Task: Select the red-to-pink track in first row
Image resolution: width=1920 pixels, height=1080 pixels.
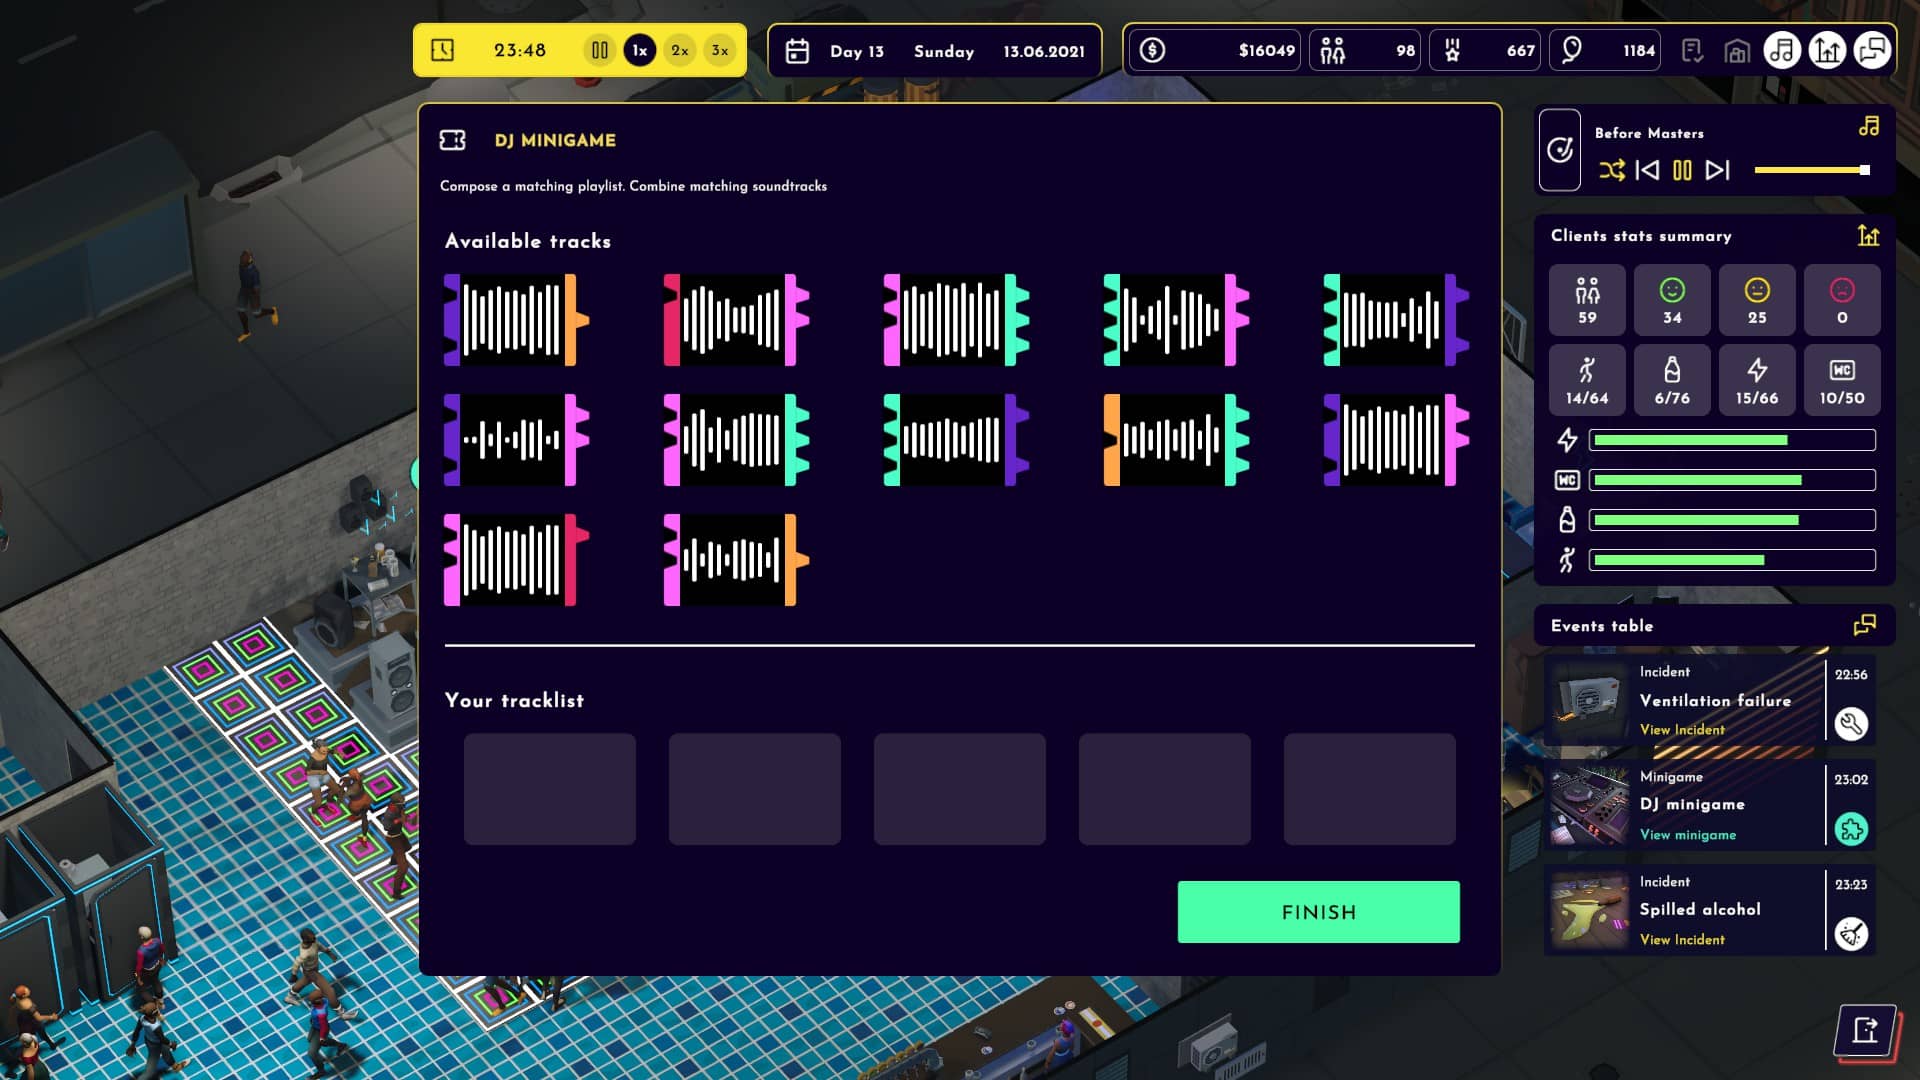Action: 736,320
